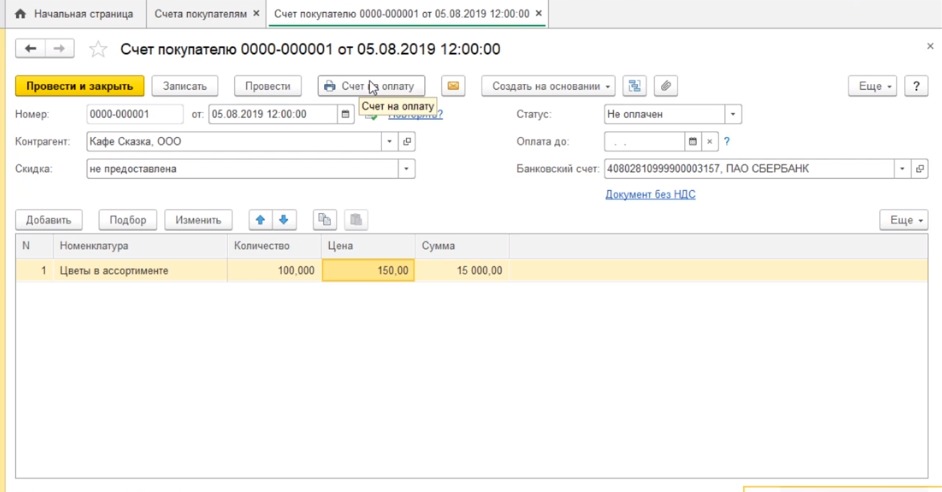Open the Документ без НДС link
The image size is (942, 492).
[x=650, y=194]
